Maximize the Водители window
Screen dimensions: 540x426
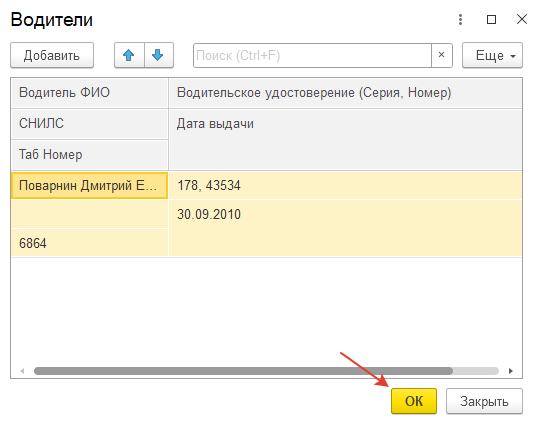(x=491, y=19)
